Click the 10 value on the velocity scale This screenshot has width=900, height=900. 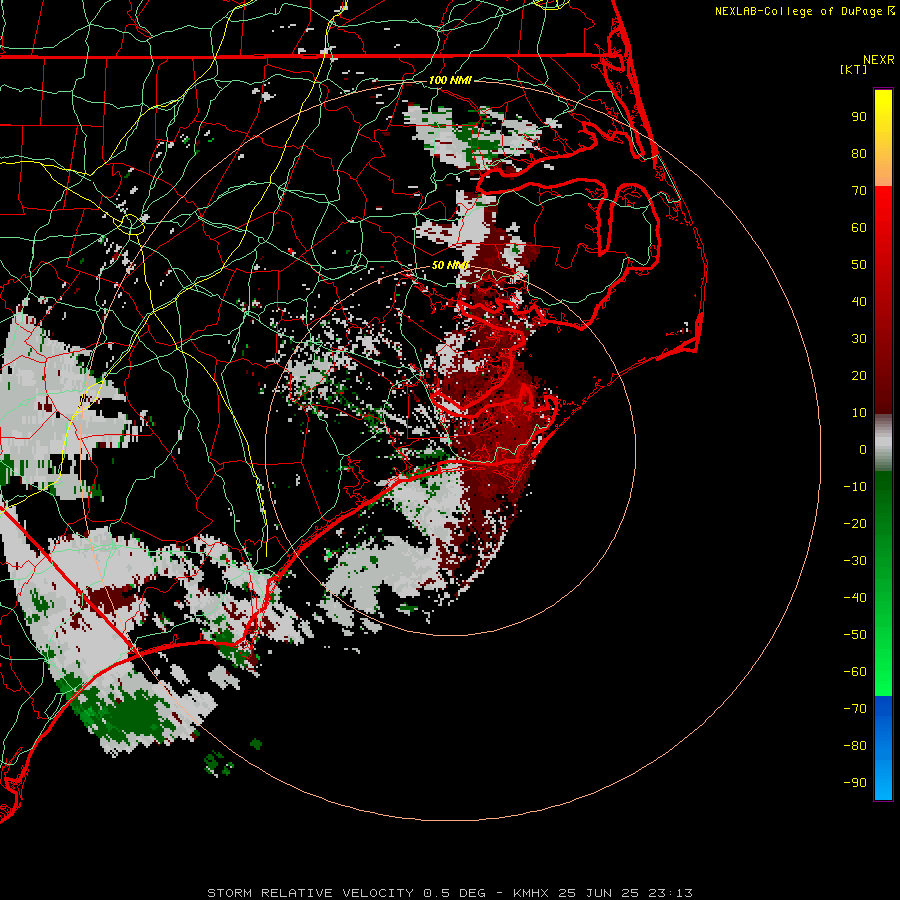click(x=859, y=413)
